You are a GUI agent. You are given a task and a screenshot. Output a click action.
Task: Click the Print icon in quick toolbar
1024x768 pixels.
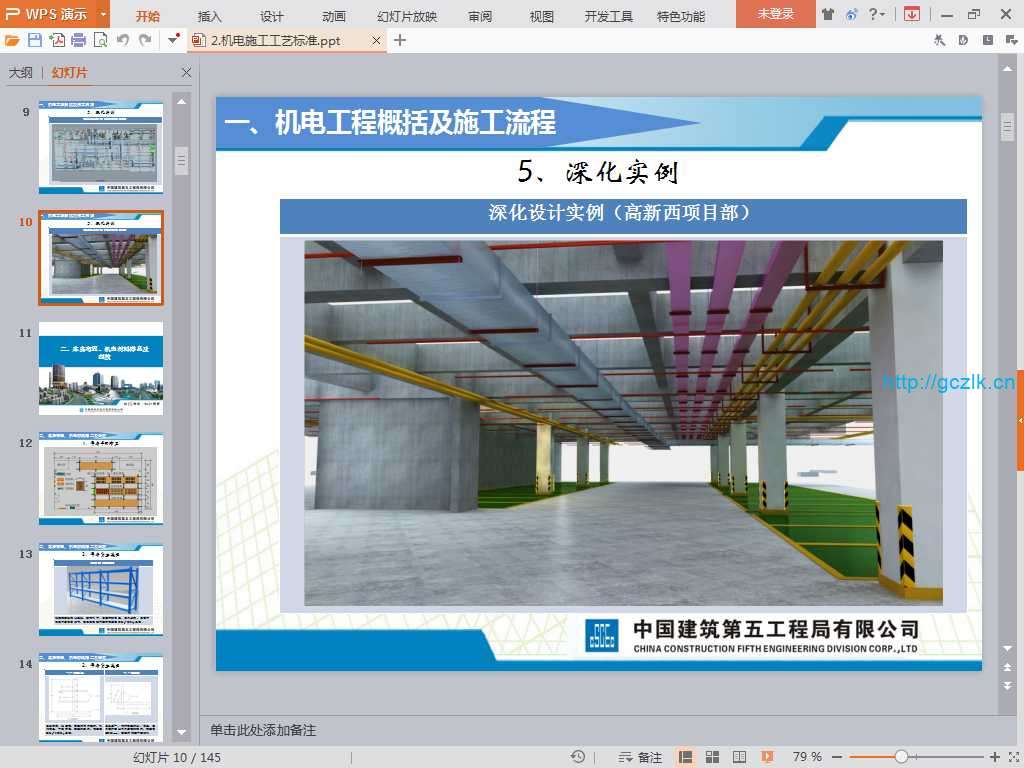click(x=79, y=40)
